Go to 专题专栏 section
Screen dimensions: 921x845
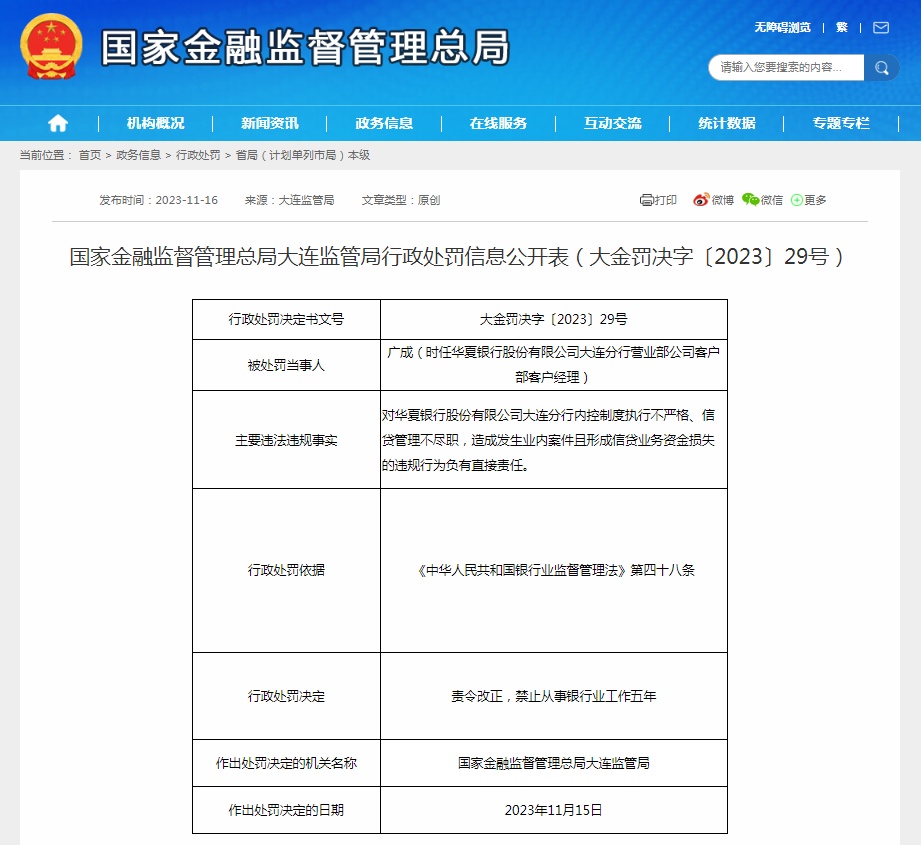pyautogui.click(x=841, y=123)
